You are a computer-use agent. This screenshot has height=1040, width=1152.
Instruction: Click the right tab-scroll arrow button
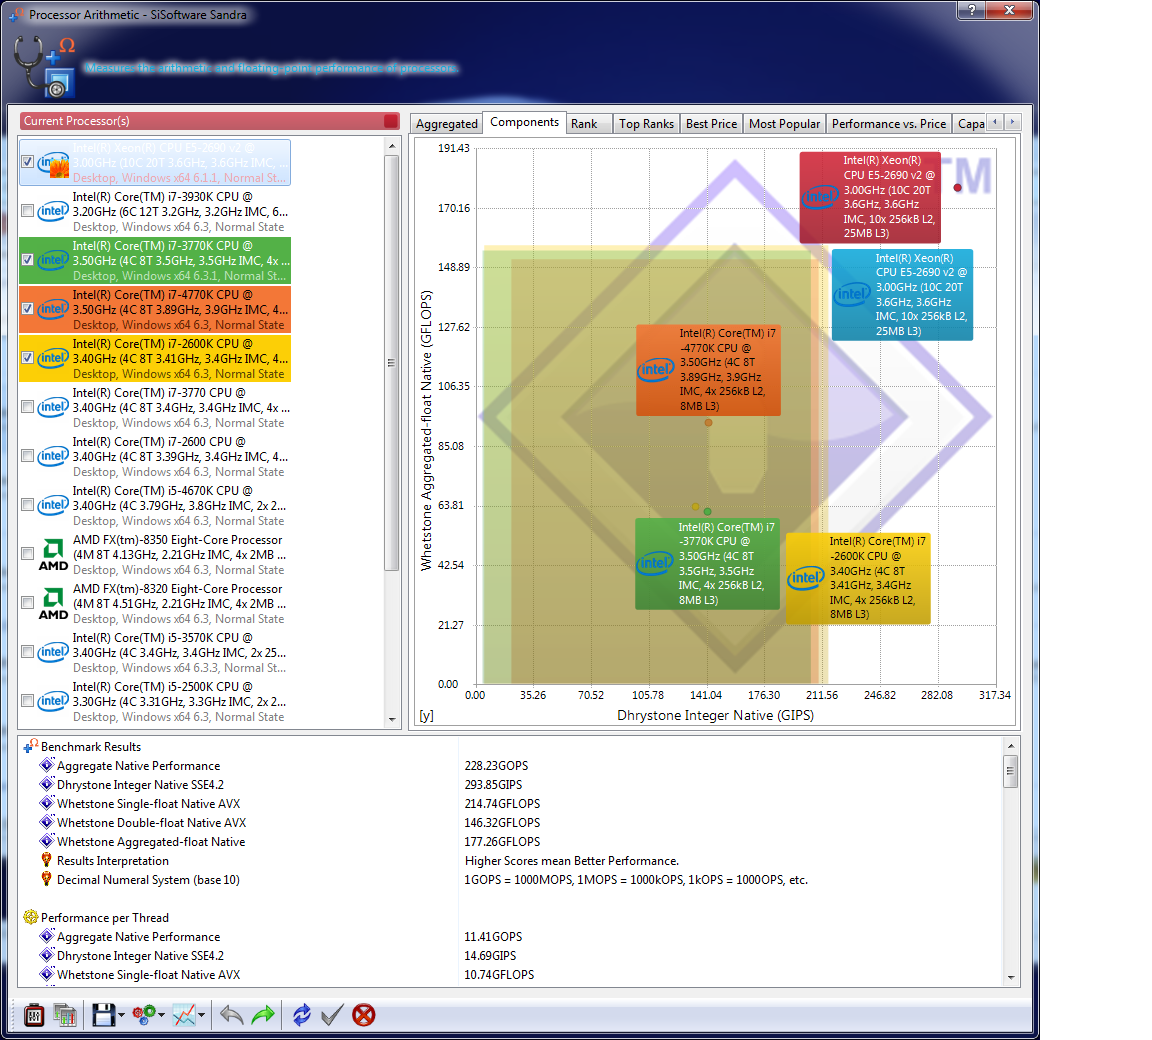(1012, 122)
